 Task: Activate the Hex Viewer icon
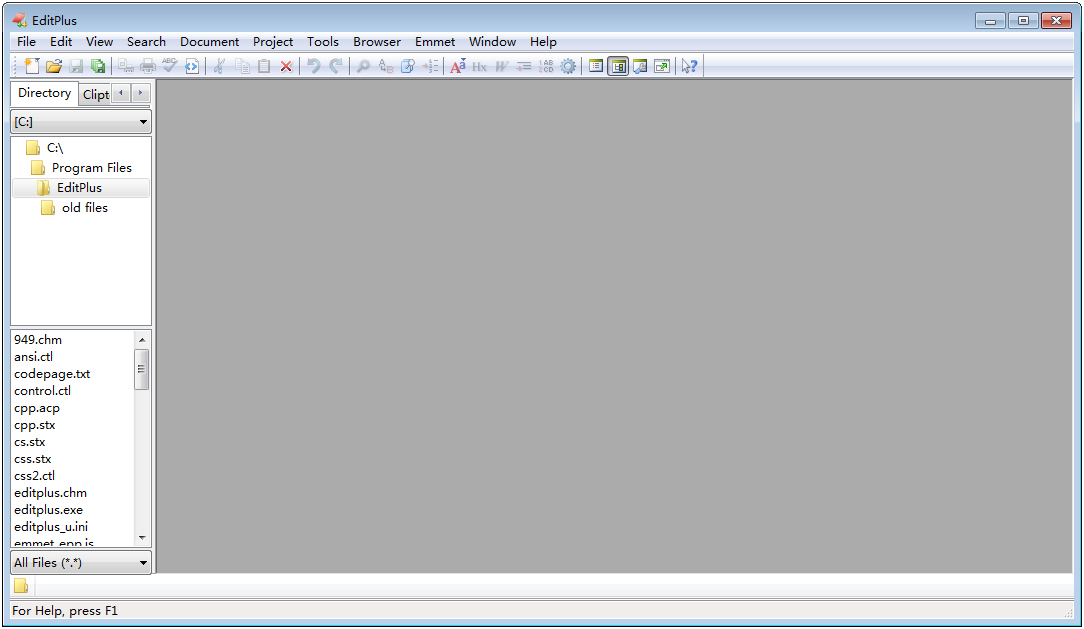point(480,66)
